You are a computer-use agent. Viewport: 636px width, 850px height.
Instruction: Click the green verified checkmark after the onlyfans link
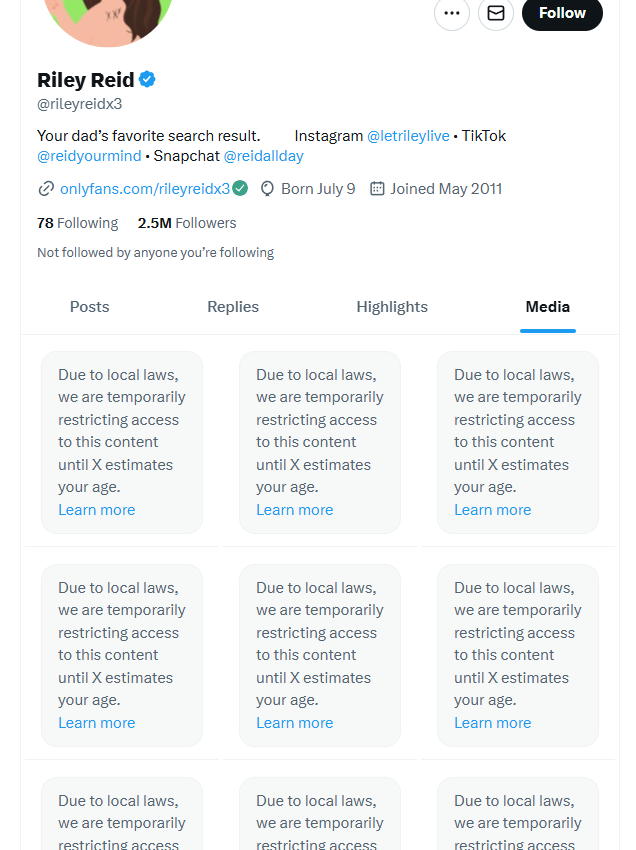pos(240,188)
